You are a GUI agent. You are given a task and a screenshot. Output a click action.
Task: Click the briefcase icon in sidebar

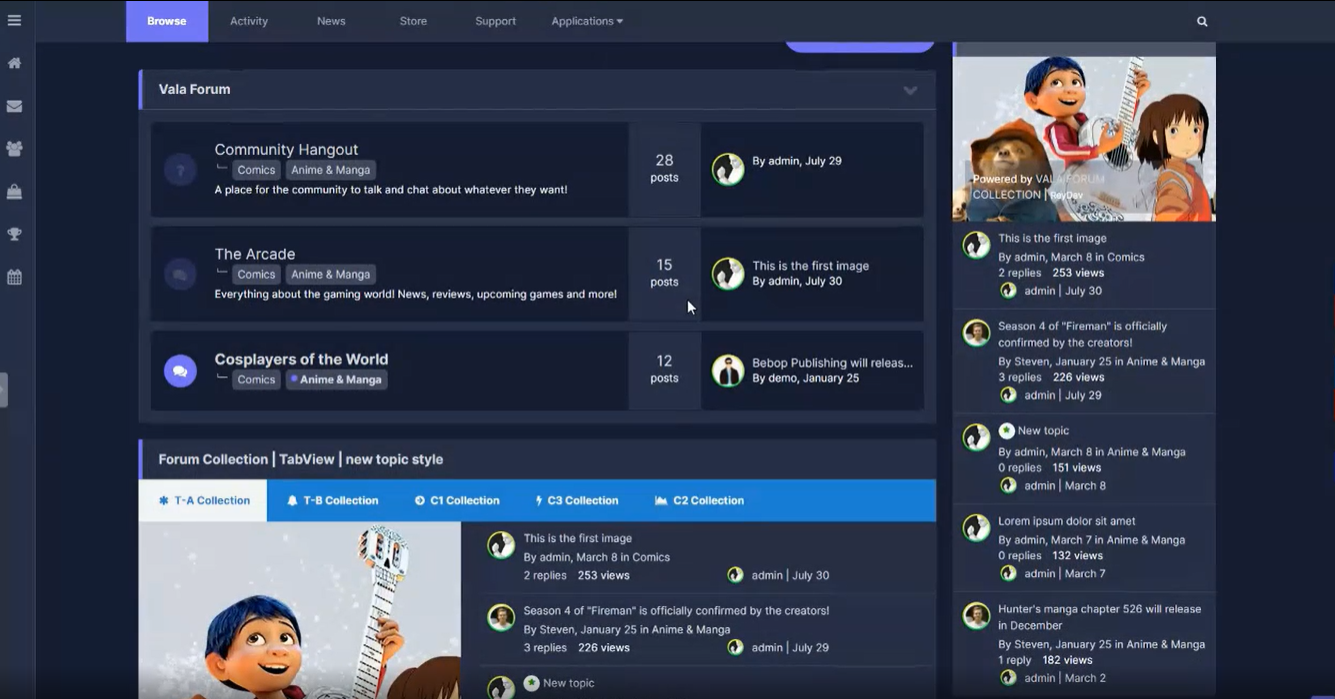(14, 191)
